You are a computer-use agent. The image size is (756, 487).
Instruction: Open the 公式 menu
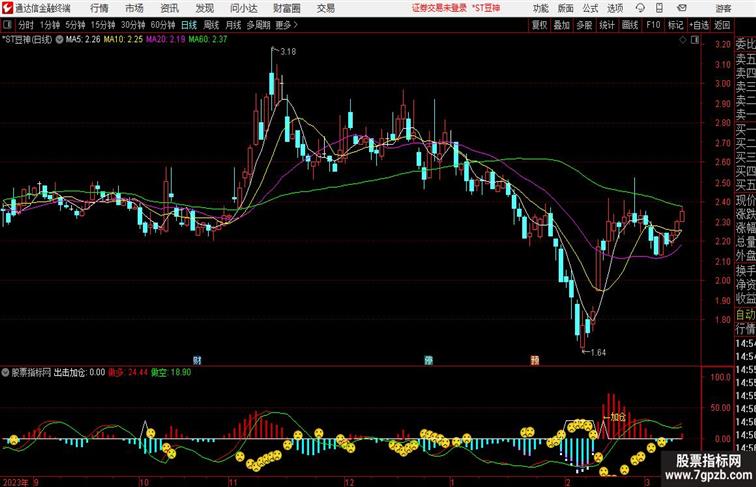590,8
